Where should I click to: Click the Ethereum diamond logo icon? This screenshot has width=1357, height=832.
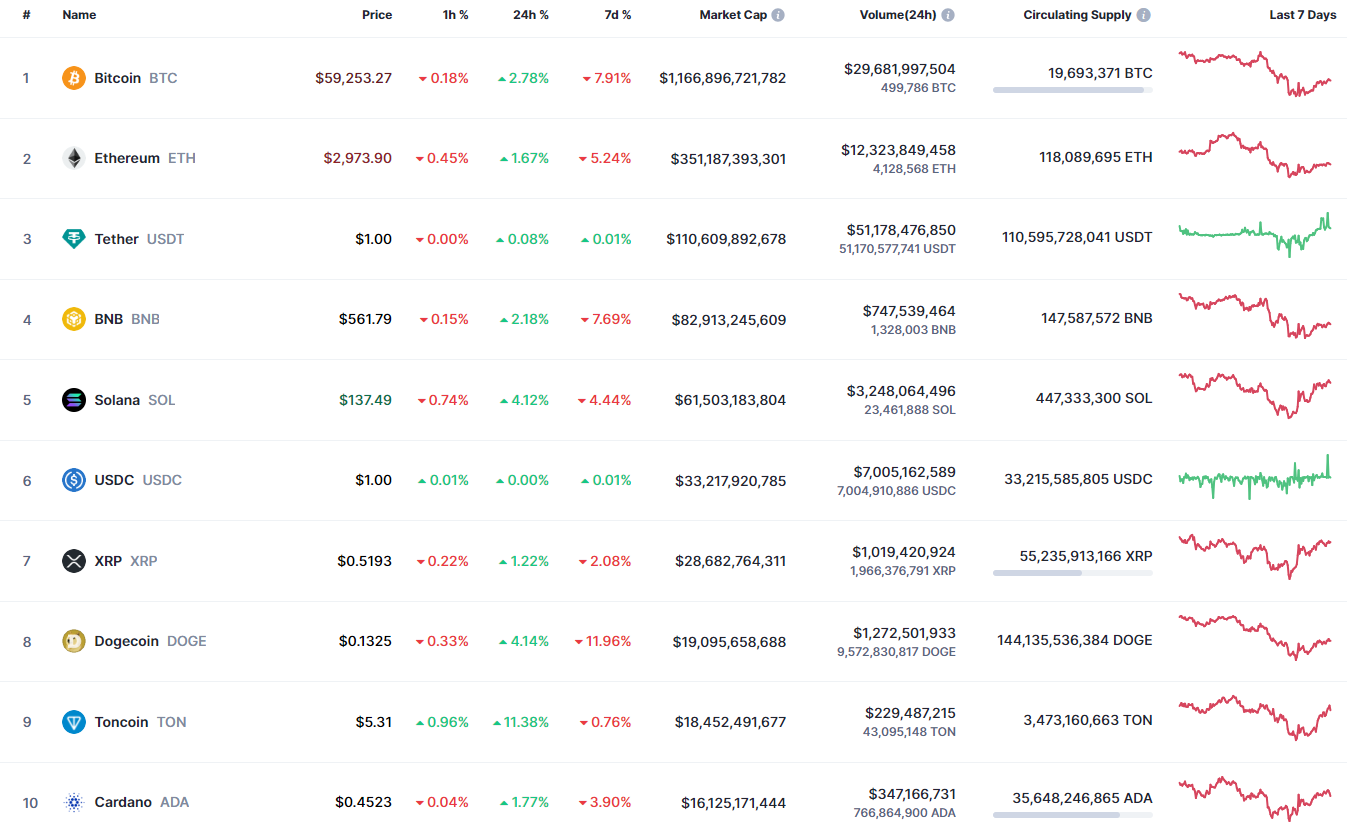(x=74, y=158)
